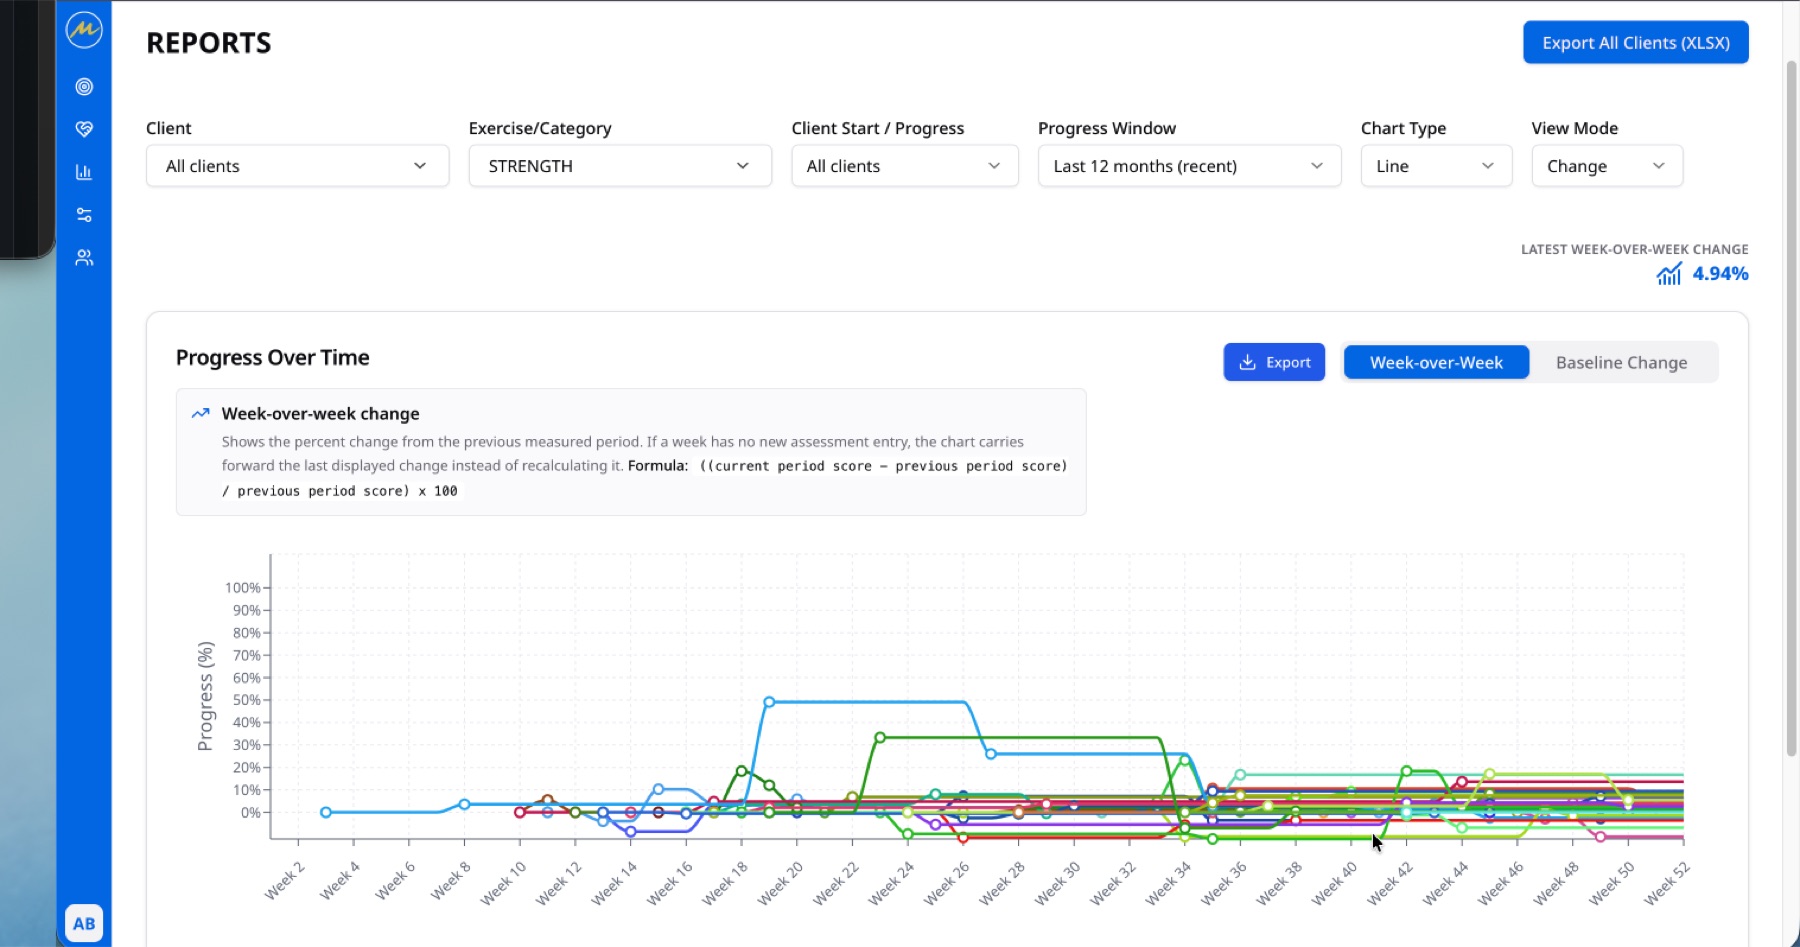This screenshot has height=947, width=1800.
Task: Click the trend arrow icon by Week-over-week change
Action: click(201, 413)
